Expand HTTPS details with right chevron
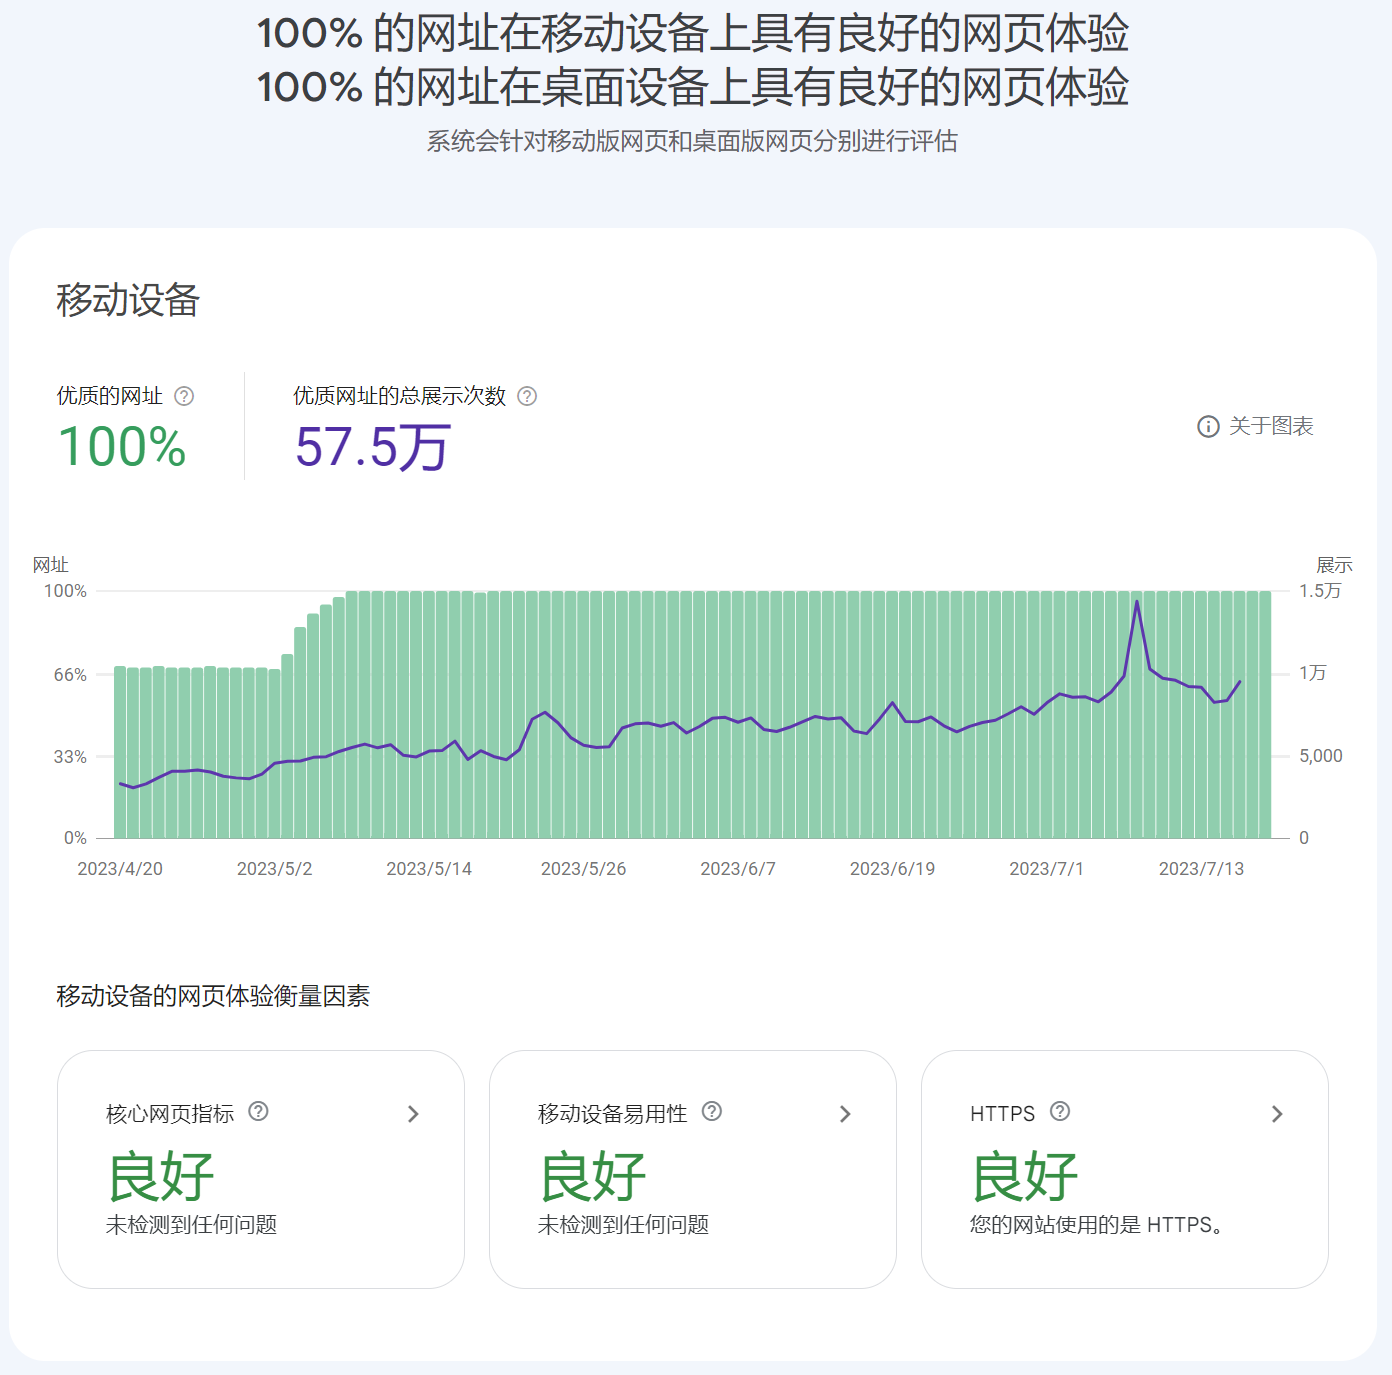The height and width of the screenshot is (1375, 1392). (x=1277, y=1114)
